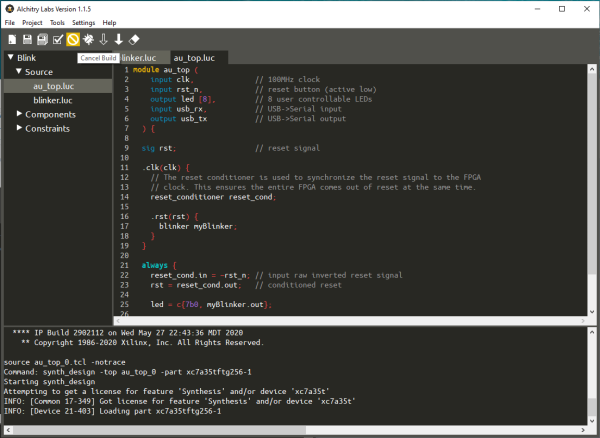Click the bug-shaped debug icon
This screenshot has width=600, height=438.
(x=88, y=39)
